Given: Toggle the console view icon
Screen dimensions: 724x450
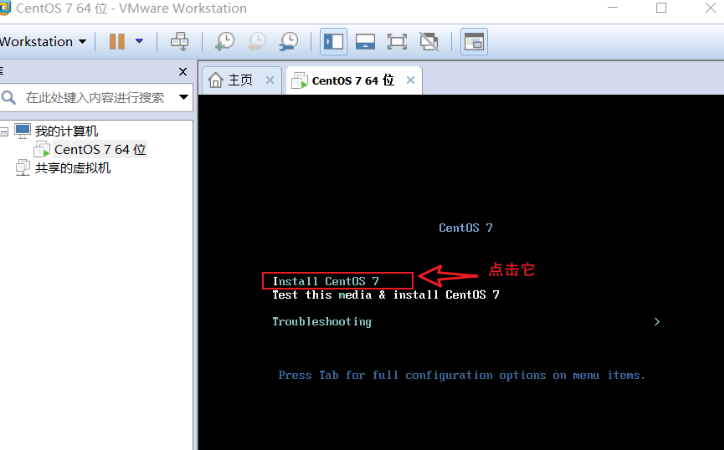Looking at the screenshot, I should pos(474,42).
